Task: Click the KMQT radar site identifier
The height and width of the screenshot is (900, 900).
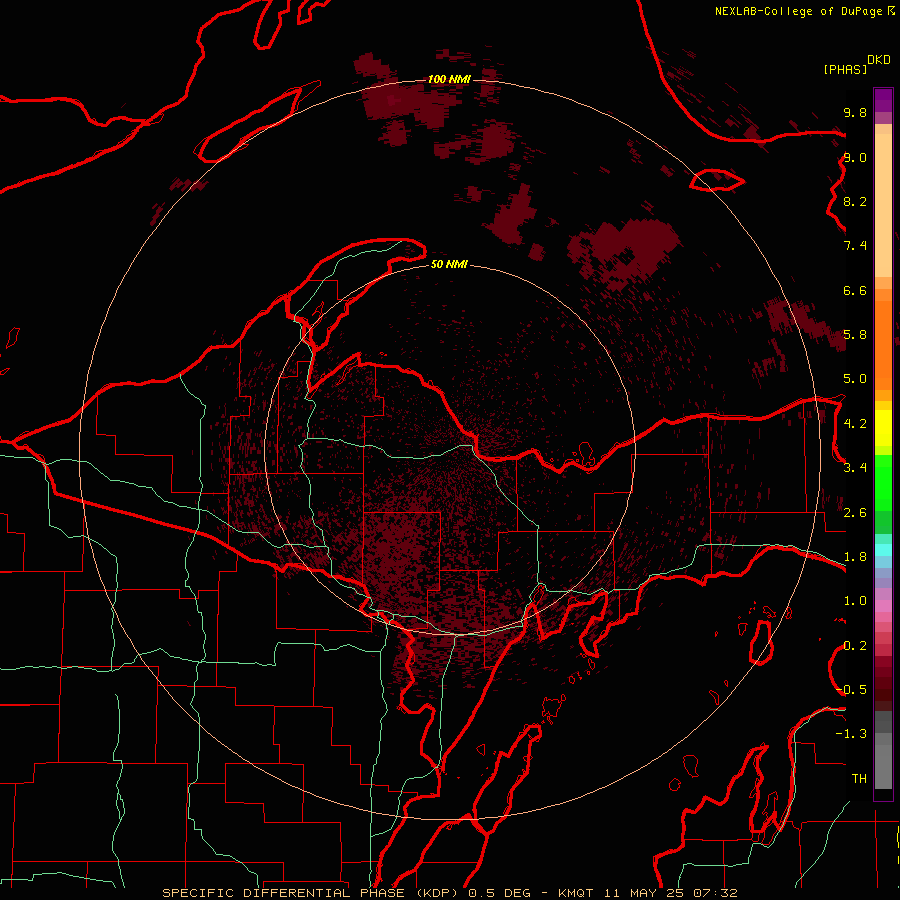Action: click(x=577, y=893)
